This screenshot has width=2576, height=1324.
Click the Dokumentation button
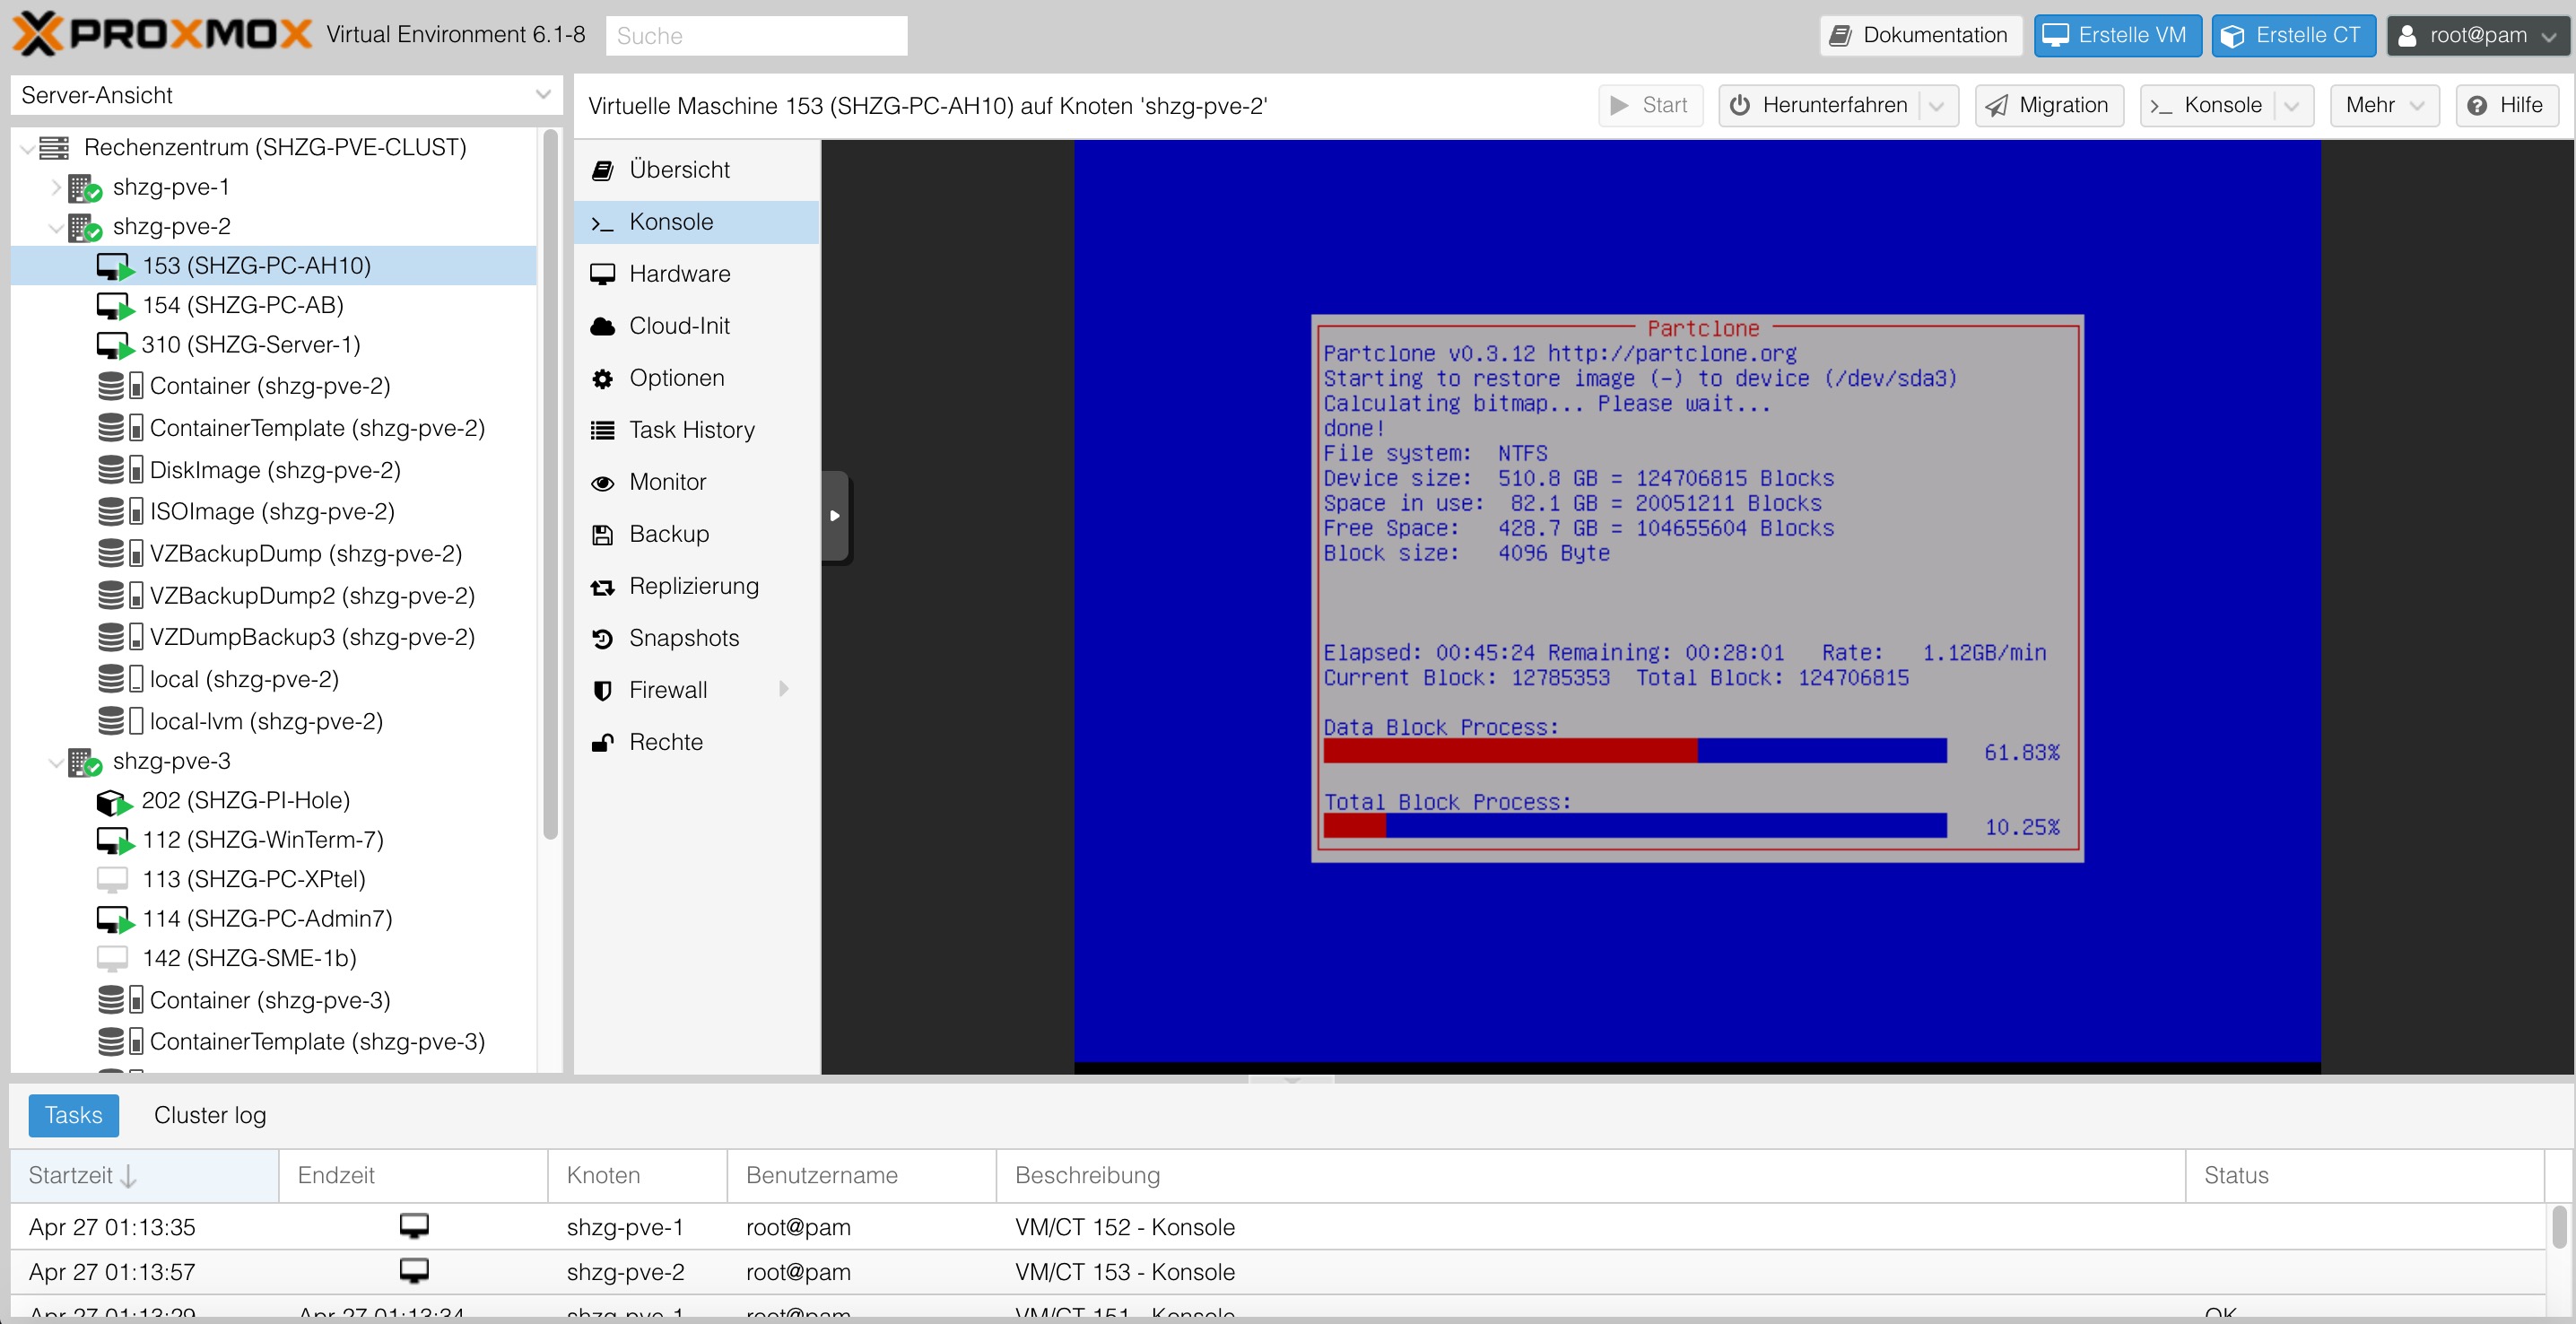[1920, 35]
